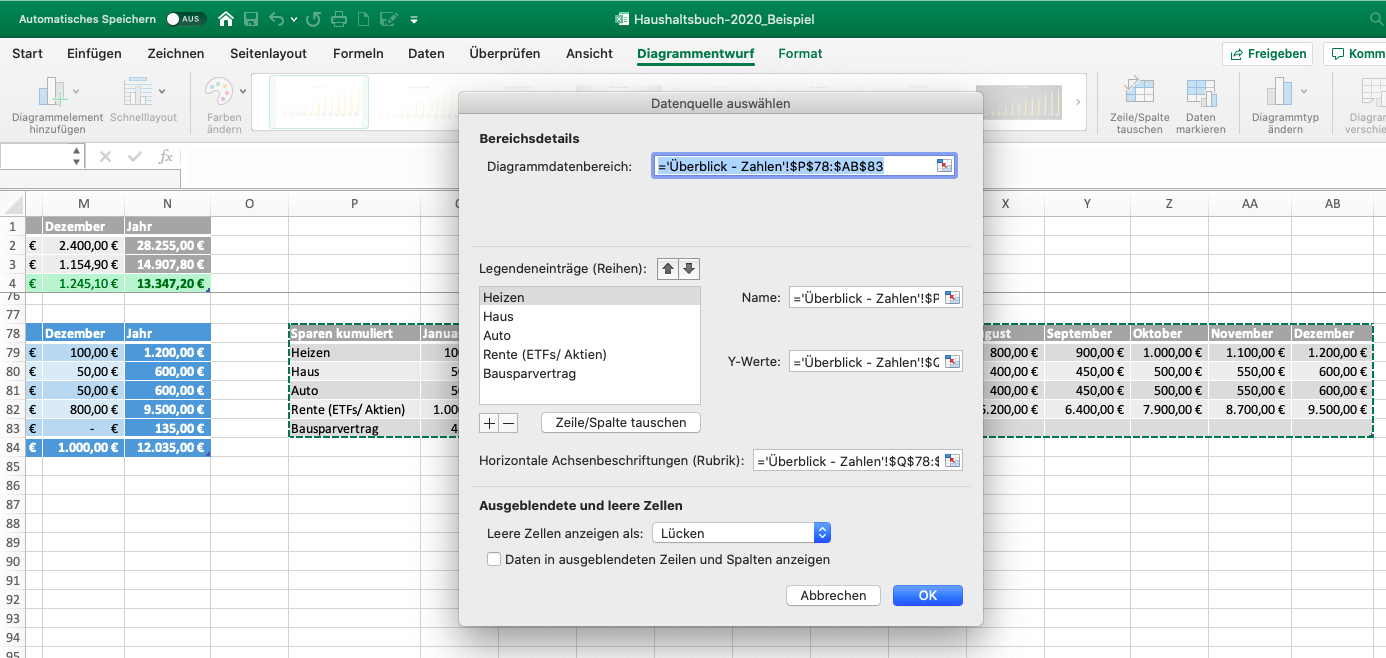Image resolution: width=1386 pixels, height=658 pixels.
Task: Click the 'Zeile/Spalte tauschen' dialog button
Action: 620,423
